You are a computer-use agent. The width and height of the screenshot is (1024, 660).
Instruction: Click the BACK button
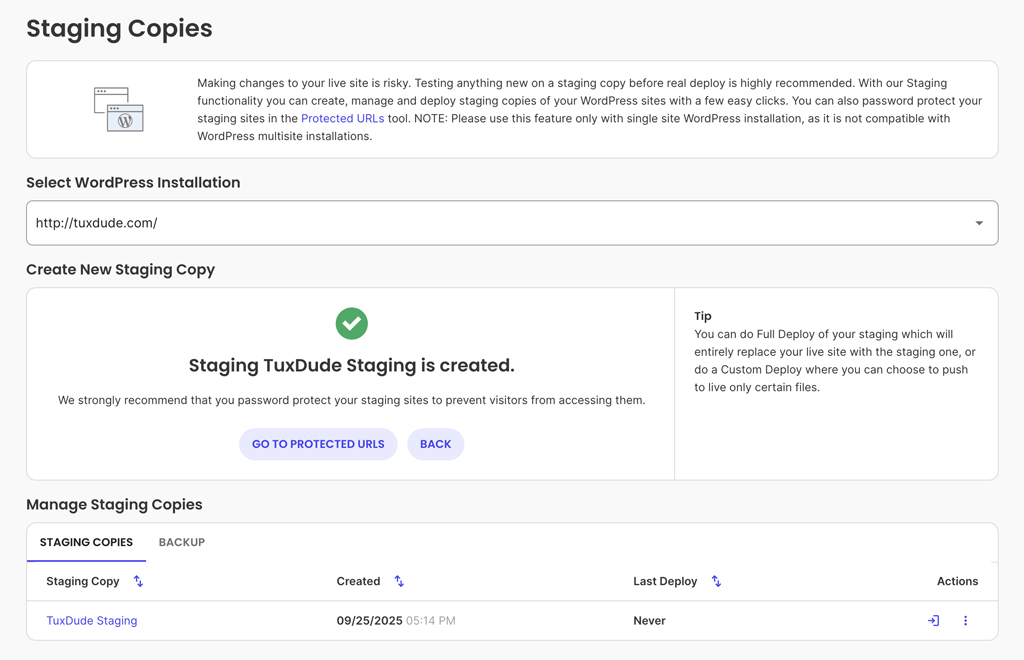435,443
